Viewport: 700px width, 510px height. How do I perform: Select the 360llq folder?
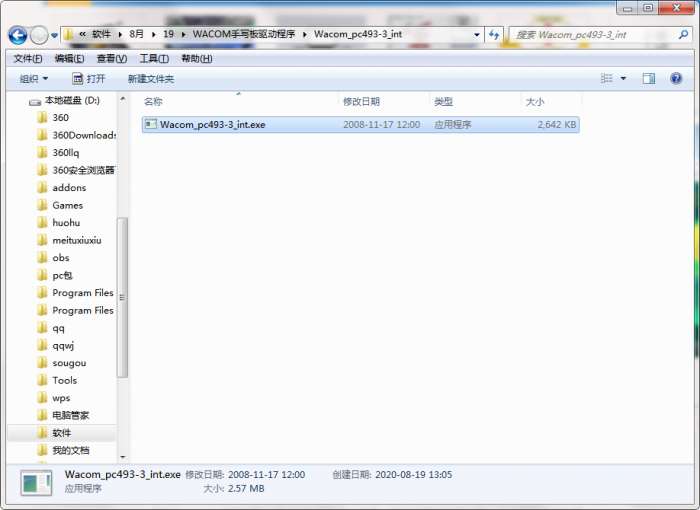click(66, 153)
